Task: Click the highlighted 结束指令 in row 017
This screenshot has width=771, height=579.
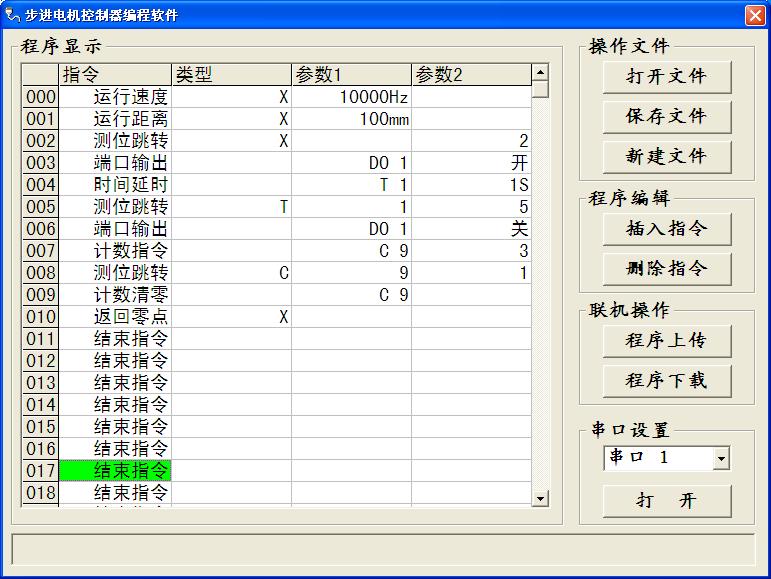Action: pos(115,471)
